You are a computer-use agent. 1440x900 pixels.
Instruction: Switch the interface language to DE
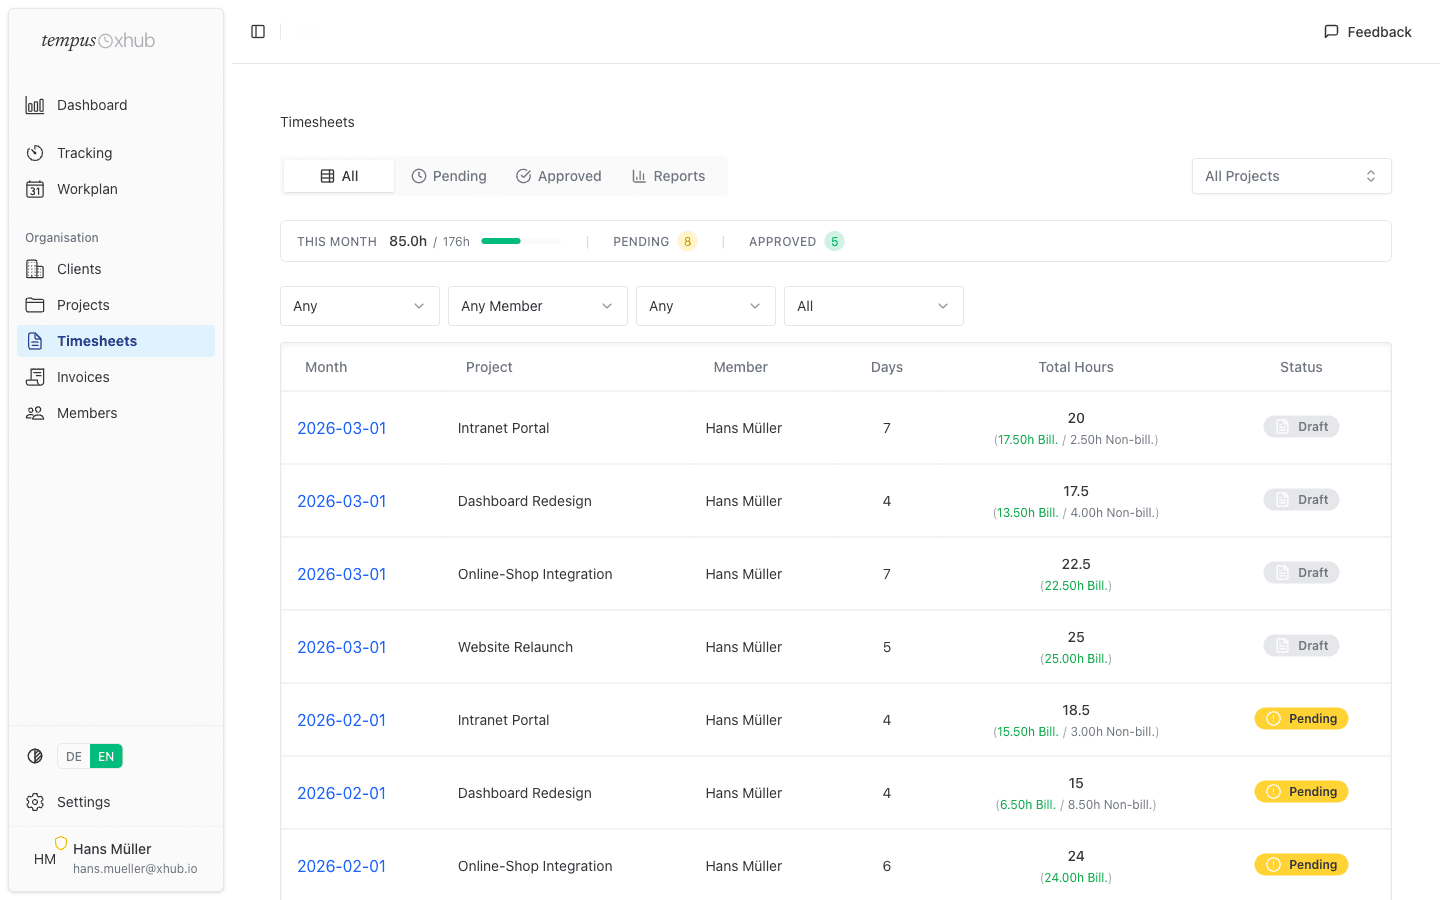click(x=73, y=756)
